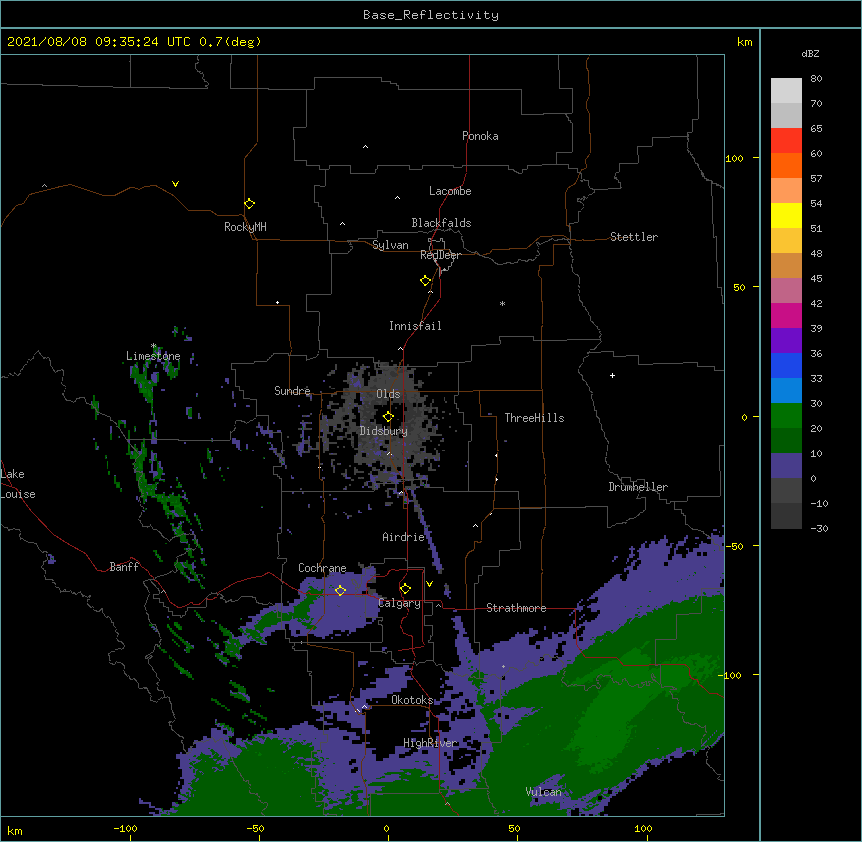The height and width of the screenshot is (842, 862).
Task: Click the Sylvan label on map
Action: pyautogui.click(x=390, y=245)
